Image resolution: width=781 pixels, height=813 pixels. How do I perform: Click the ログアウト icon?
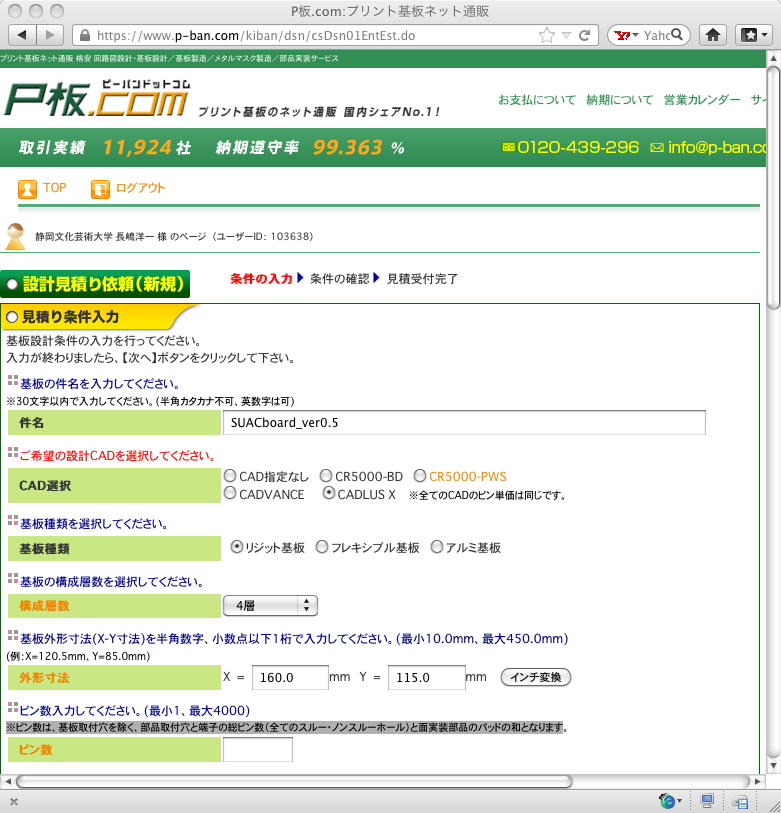(100, 189)
